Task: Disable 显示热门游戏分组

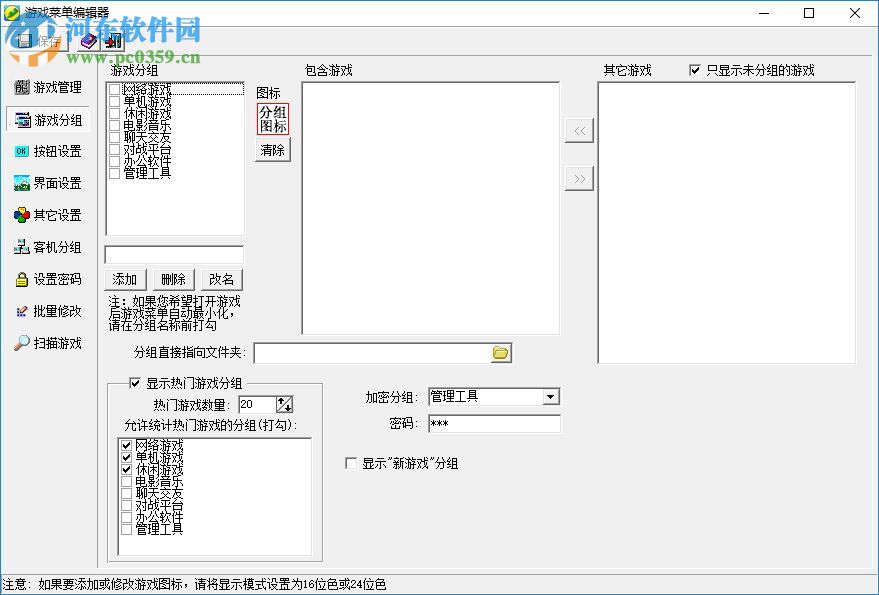Action: (x=135, y=383)
